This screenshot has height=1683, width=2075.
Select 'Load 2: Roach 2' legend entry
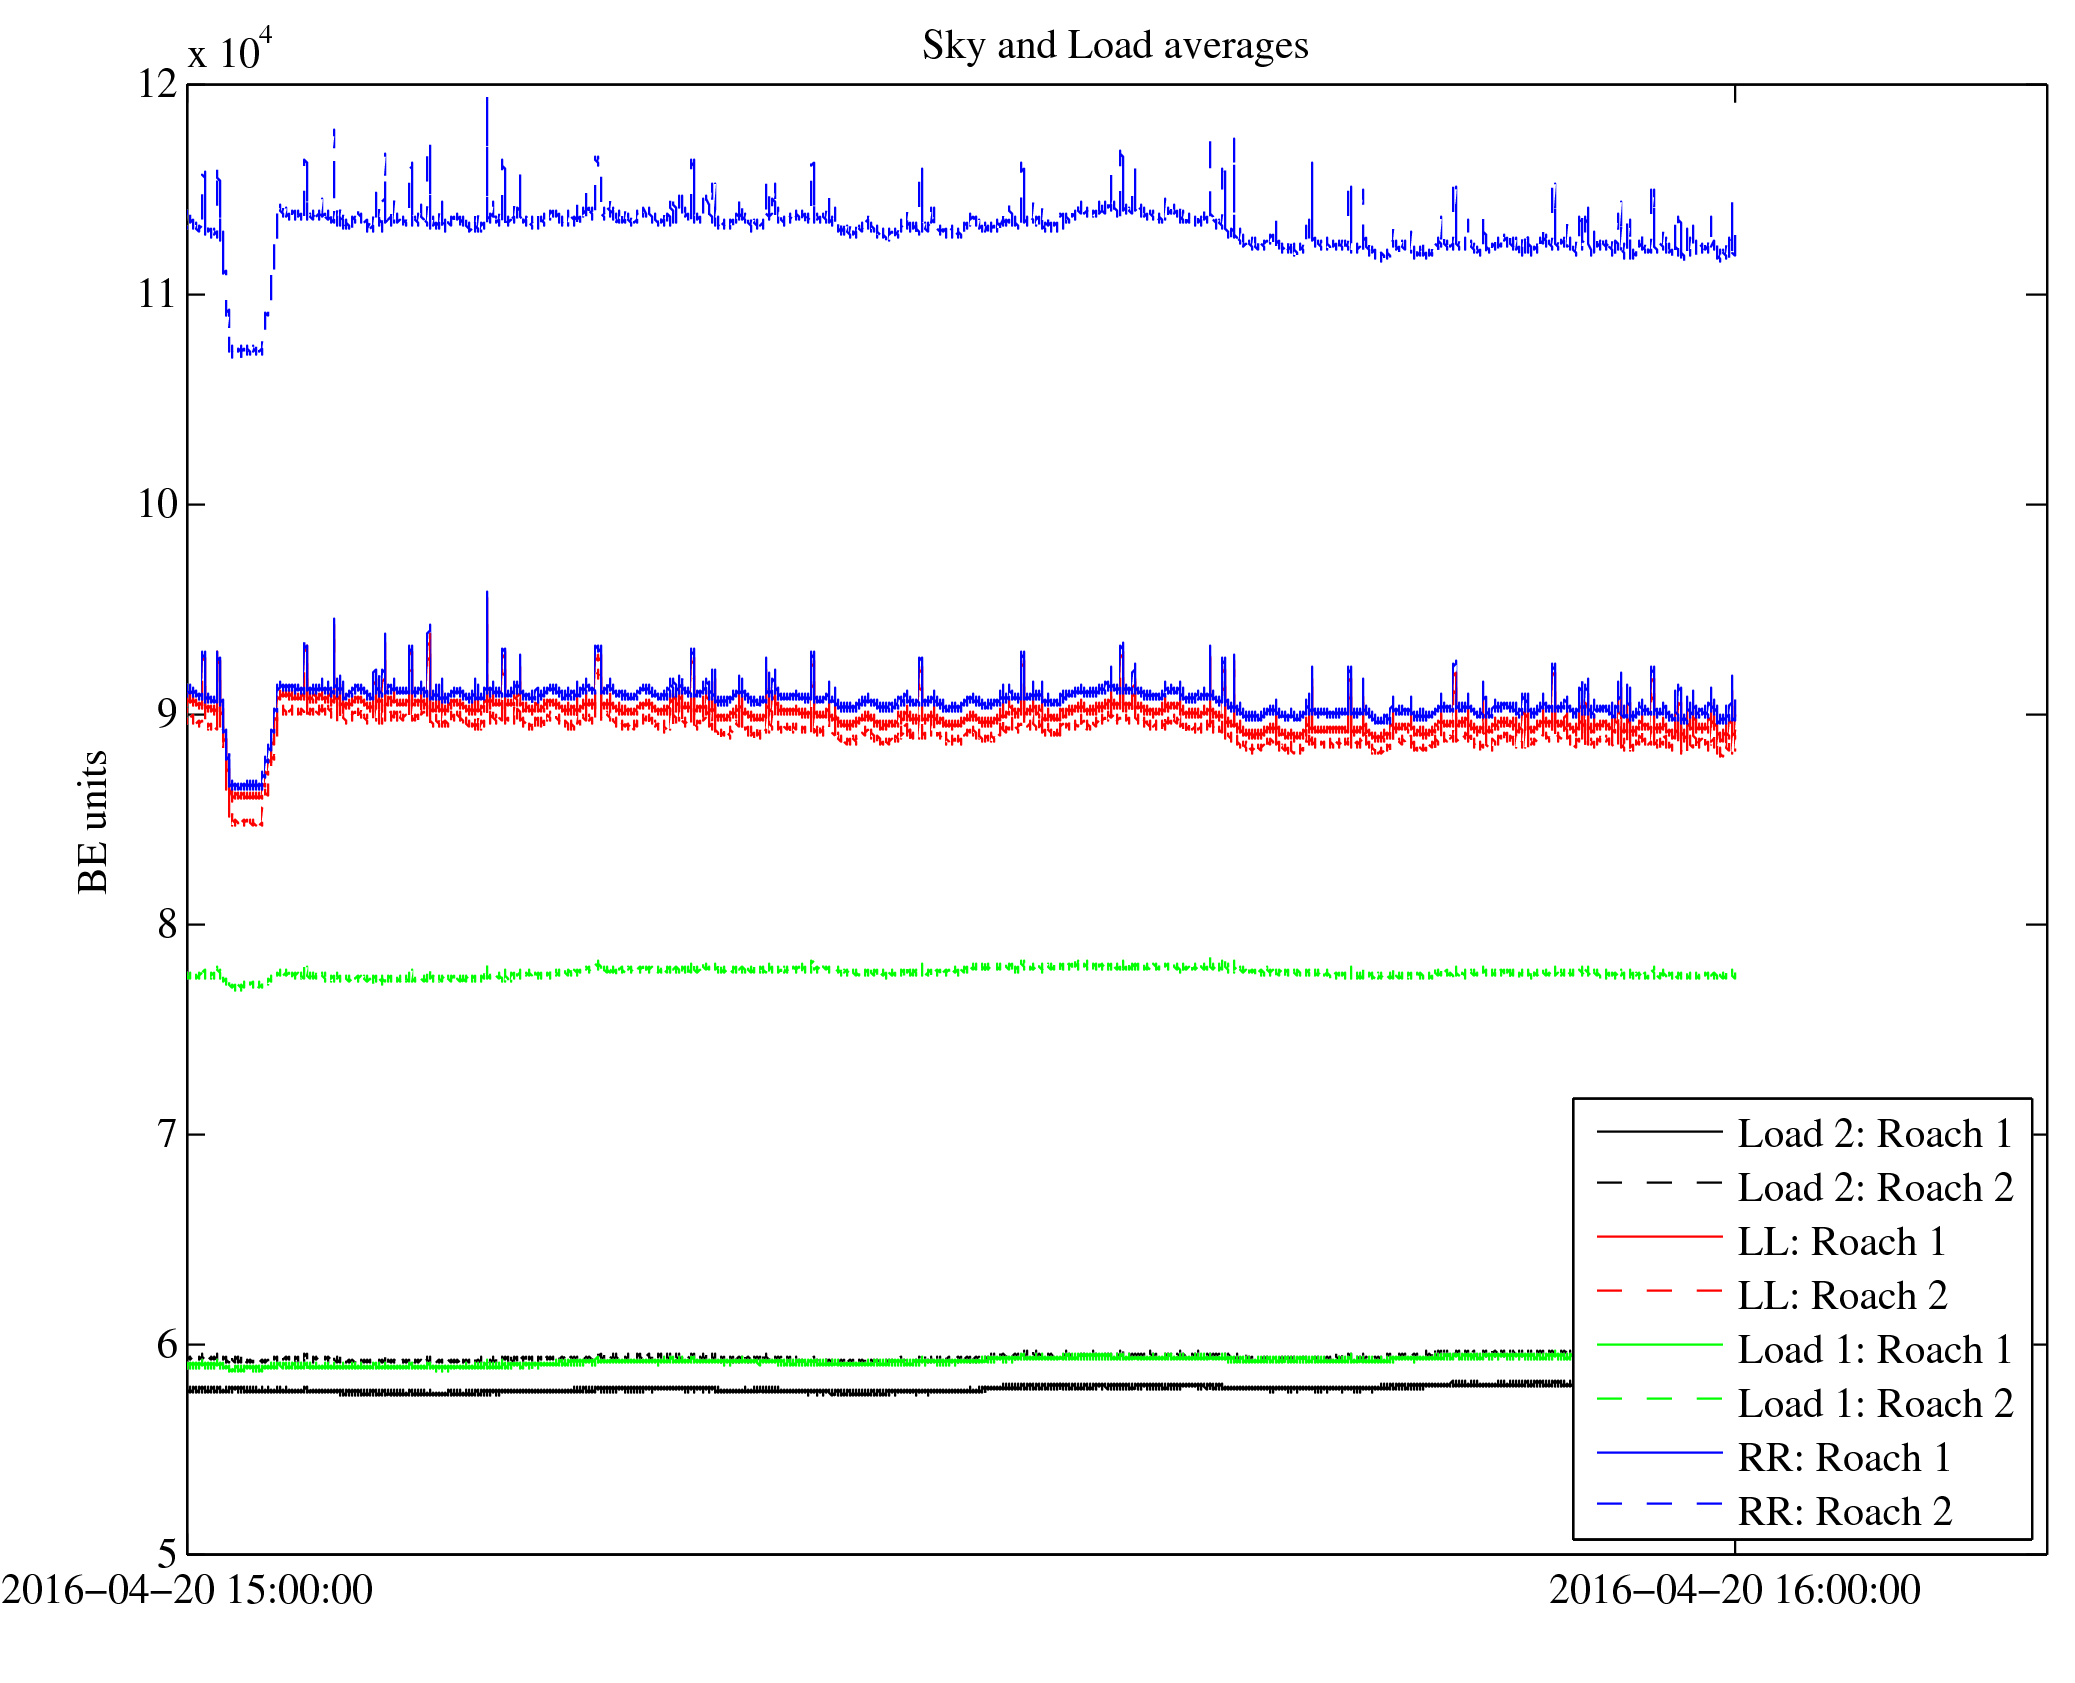point(1874,1188)
